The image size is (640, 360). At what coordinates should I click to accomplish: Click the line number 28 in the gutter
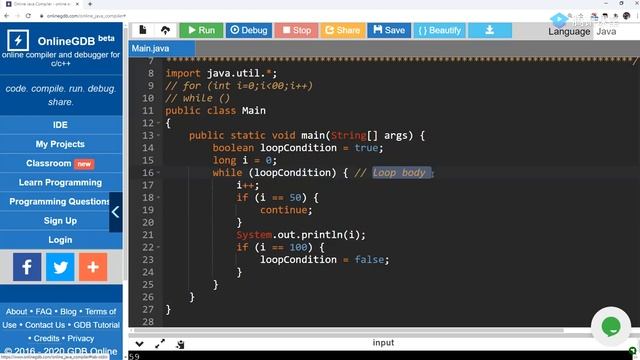coord(148,322)
